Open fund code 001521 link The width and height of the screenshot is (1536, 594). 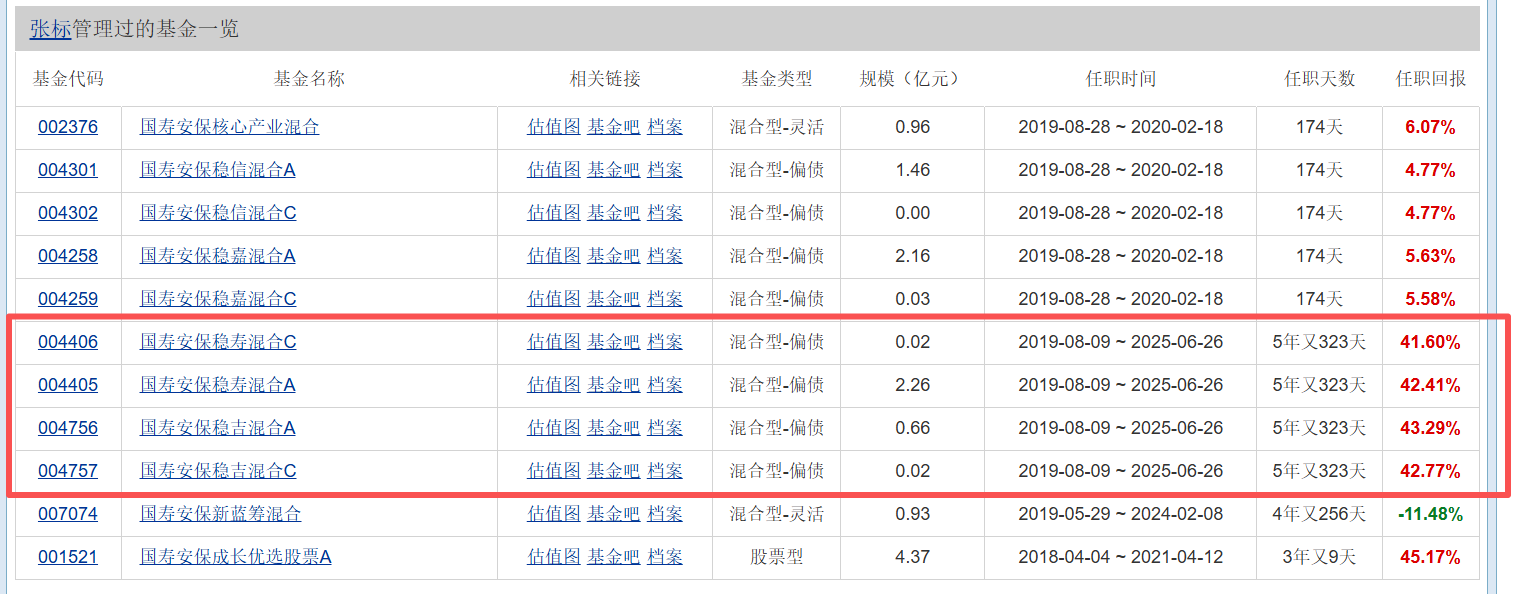tap(68, 557)
